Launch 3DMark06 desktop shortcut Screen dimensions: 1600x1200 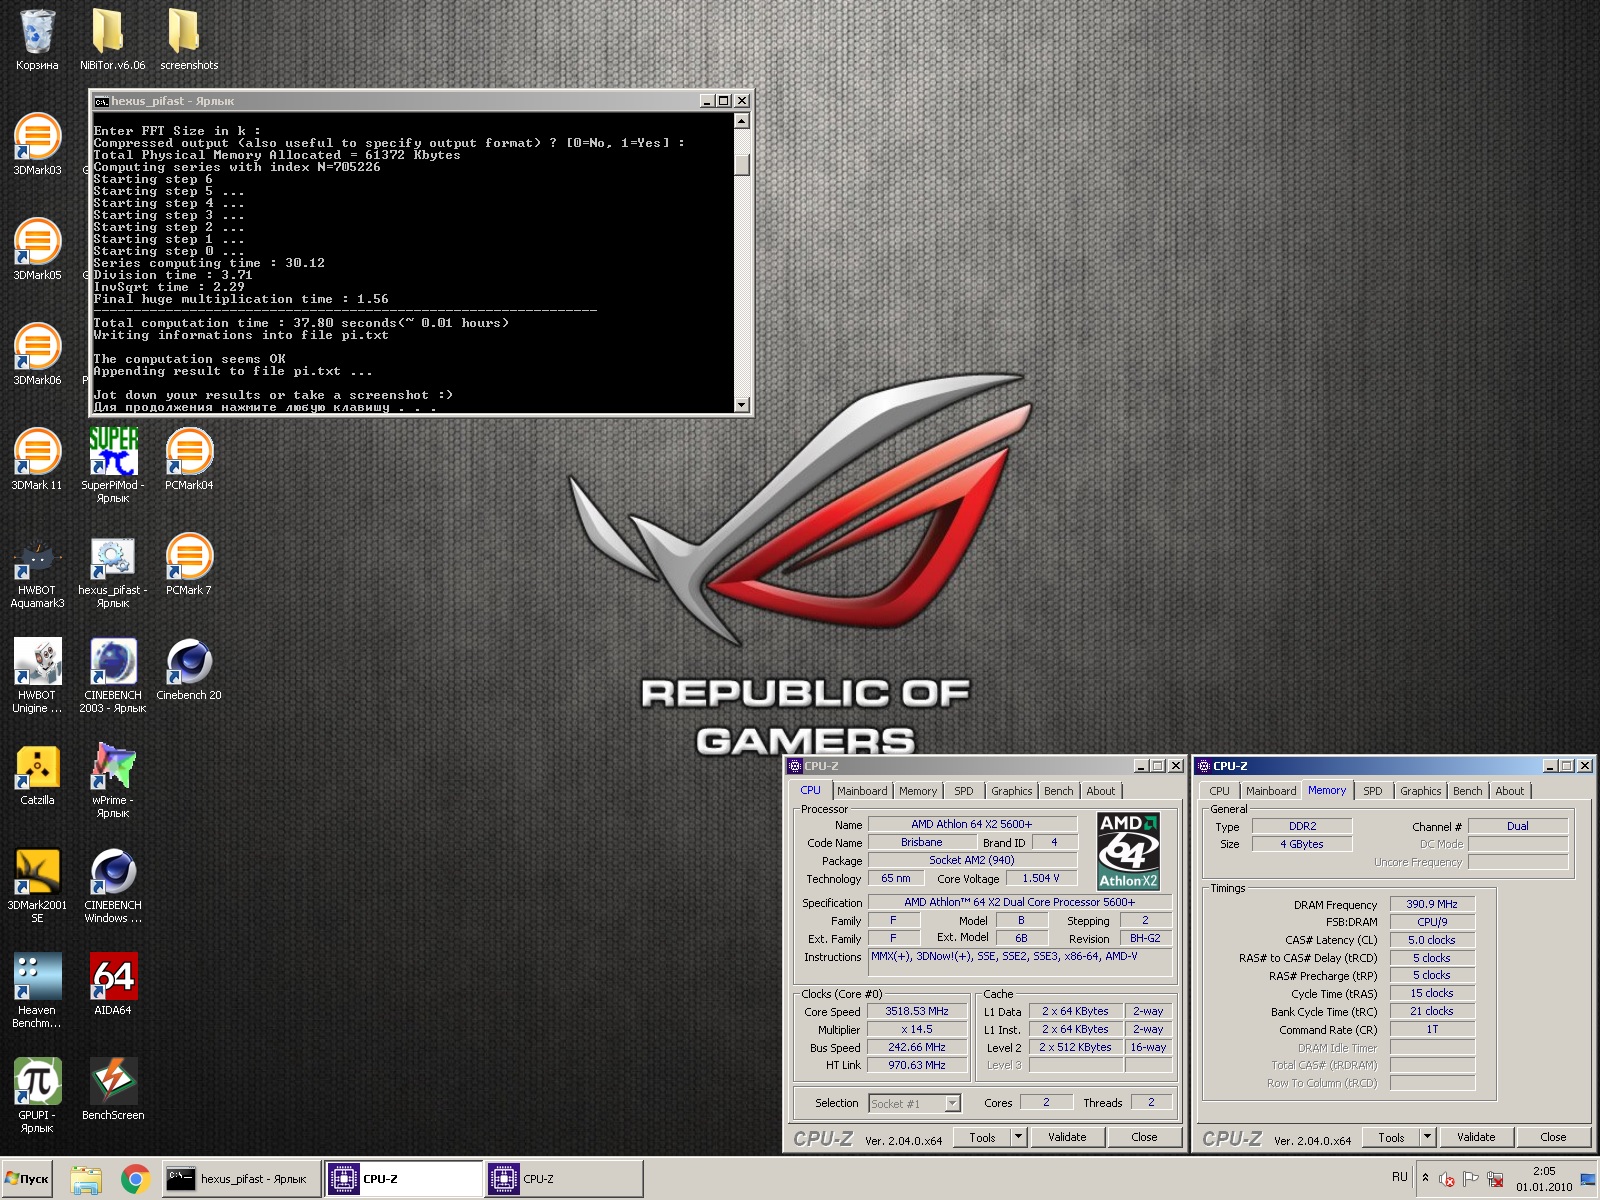click(x=37, y=355)
